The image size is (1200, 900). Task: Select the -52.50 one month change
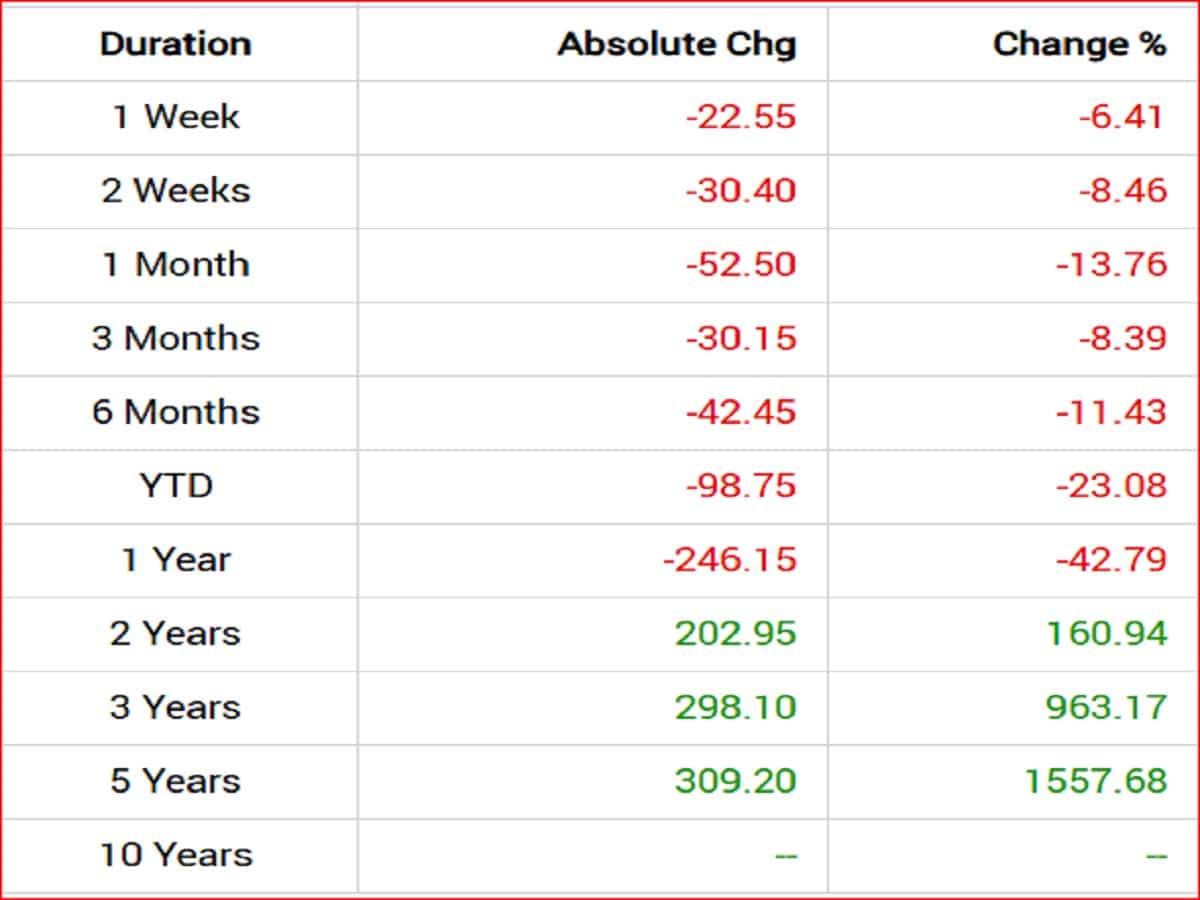(740, 264)
